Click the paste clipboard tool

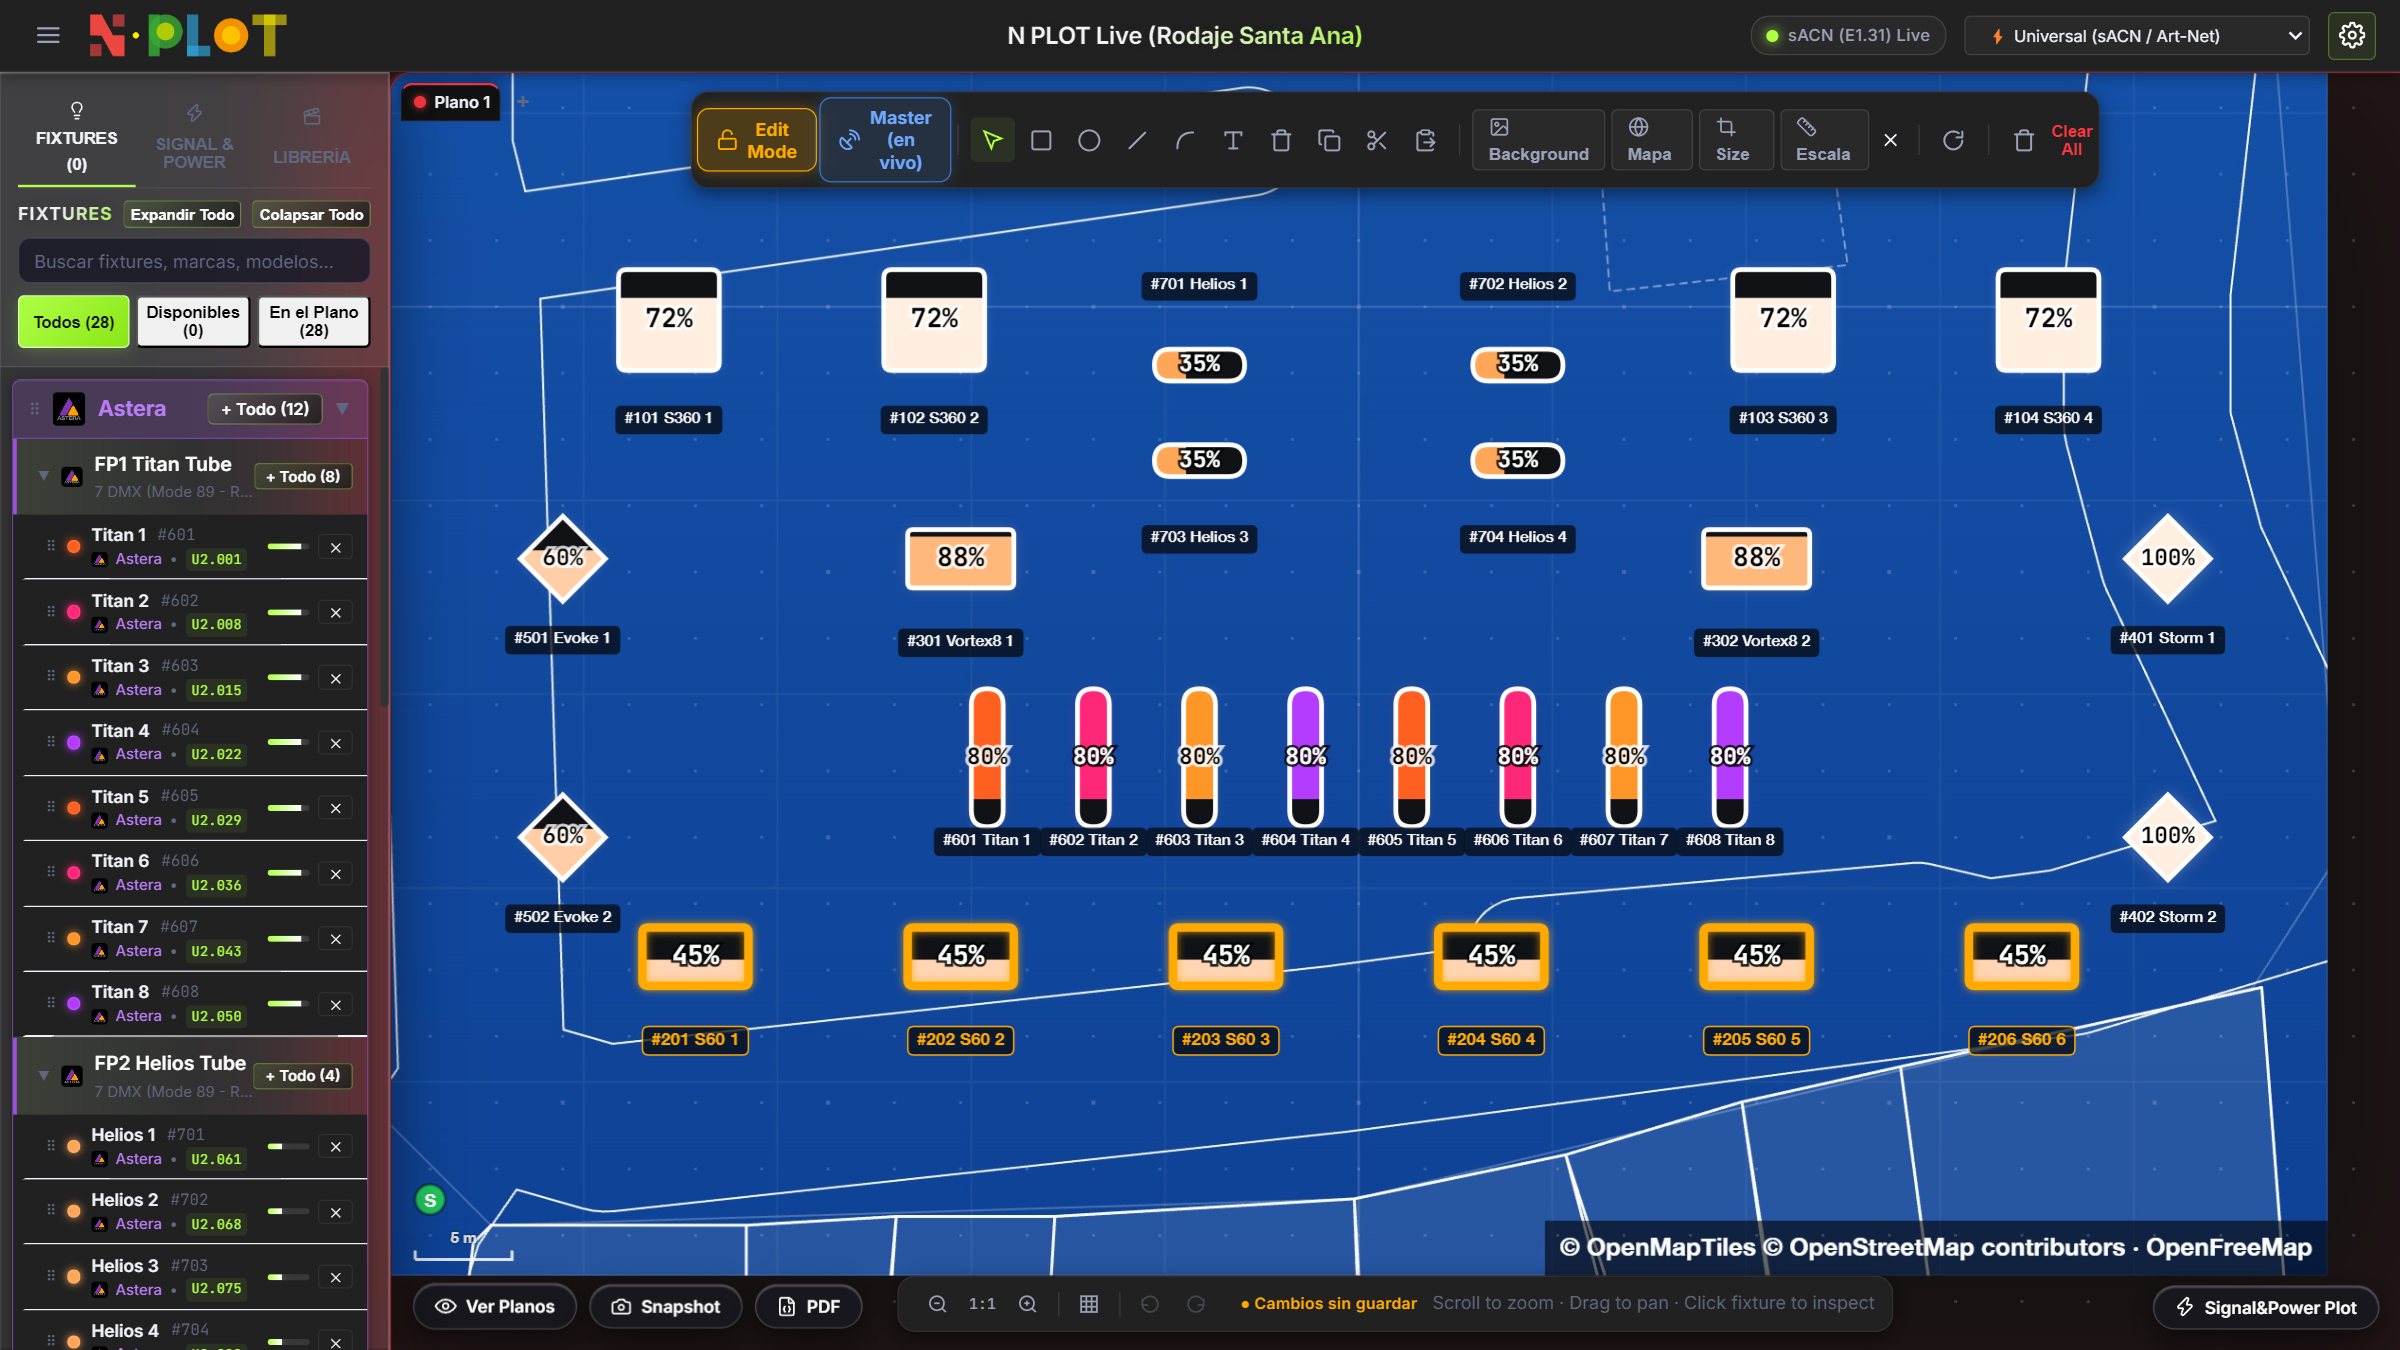tap(1426, 140)
